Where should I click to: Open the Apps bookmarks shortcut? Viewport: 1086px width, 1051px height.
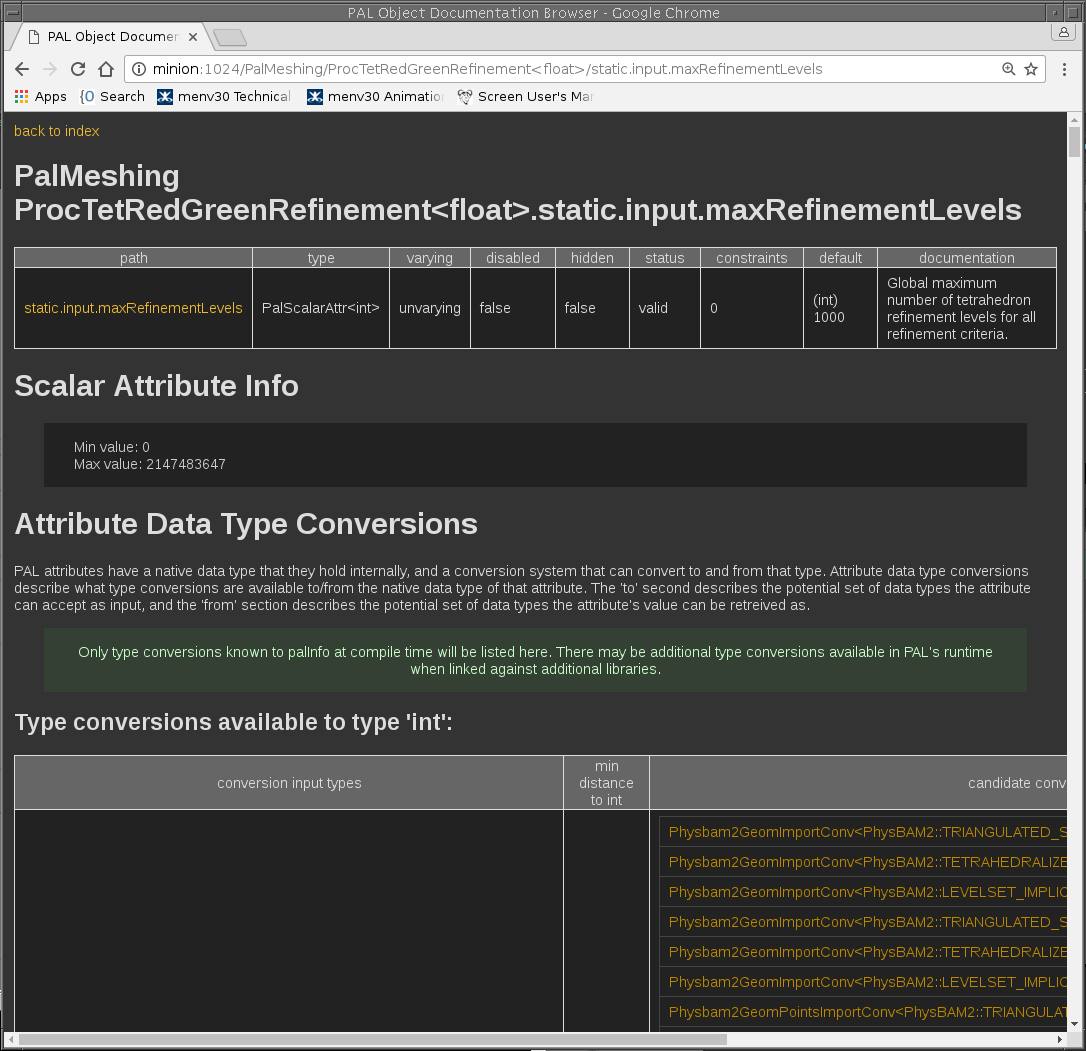point(40,97)
